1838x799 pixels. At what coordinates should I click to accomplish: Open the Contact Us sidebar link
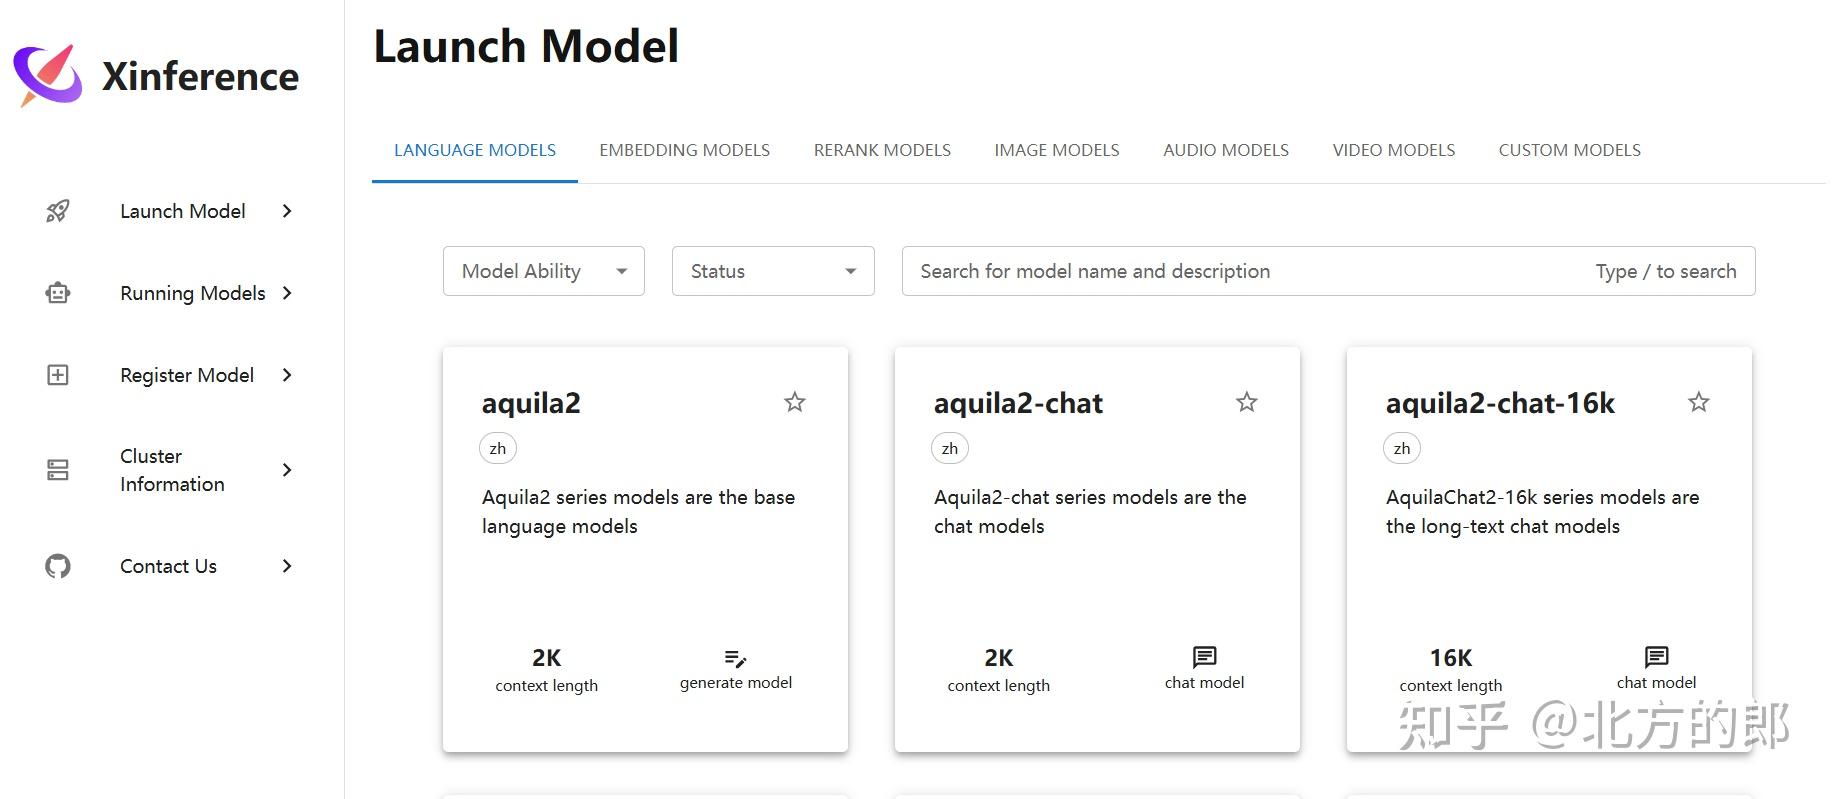pyautogui.click(x=168, y=566)
